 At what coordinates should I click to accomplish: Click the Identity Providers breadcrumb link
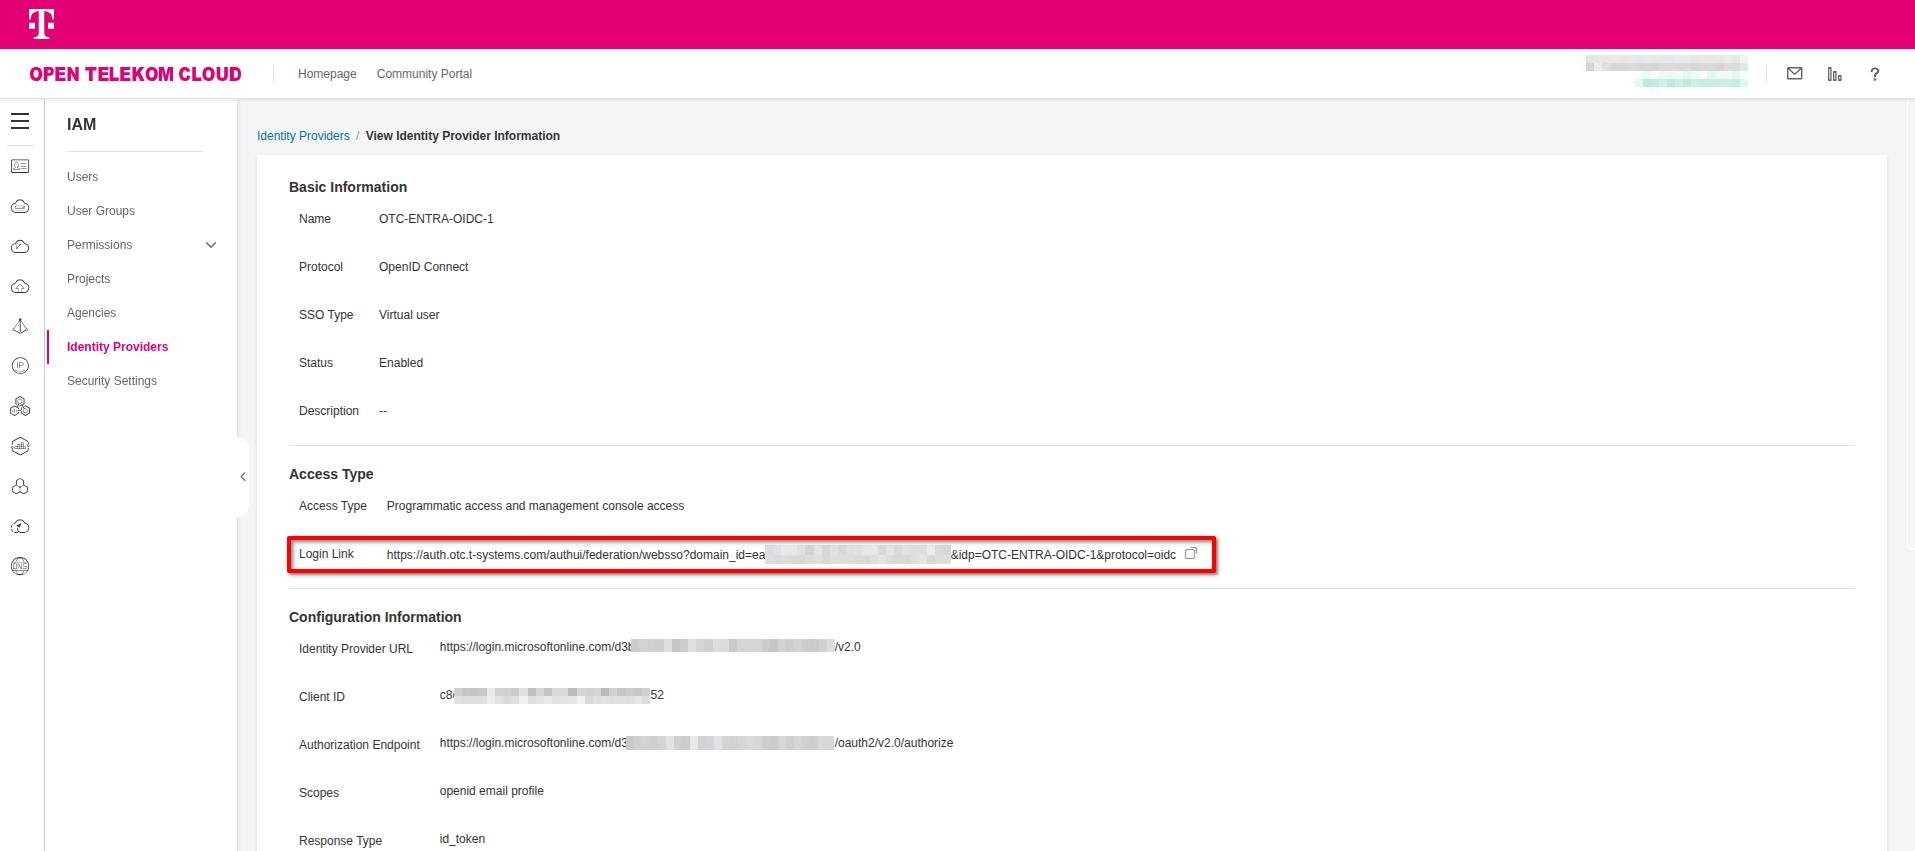(303, 136)
